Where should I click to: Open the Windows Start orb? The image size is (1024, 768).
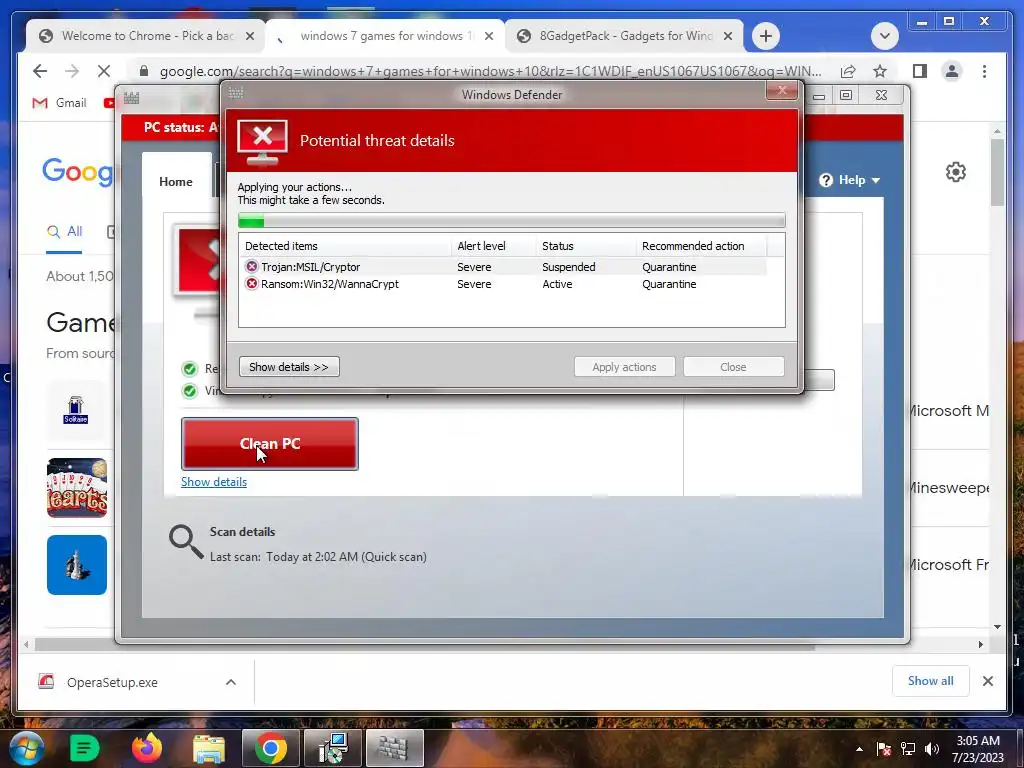point(25,748)
